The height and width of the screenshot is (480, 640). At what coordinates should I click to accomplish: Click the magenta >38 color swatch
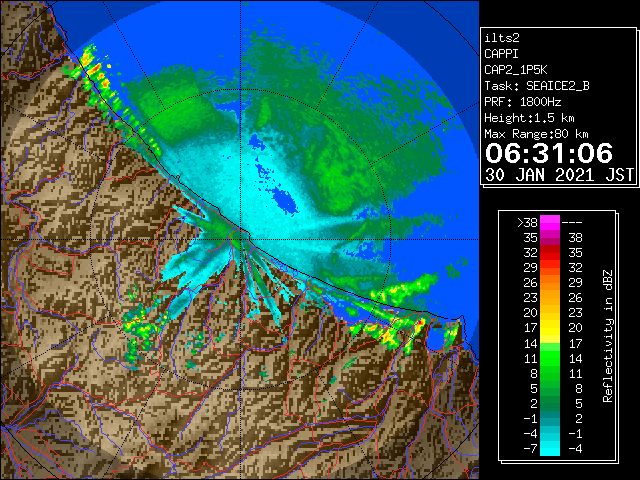point(550,223)
